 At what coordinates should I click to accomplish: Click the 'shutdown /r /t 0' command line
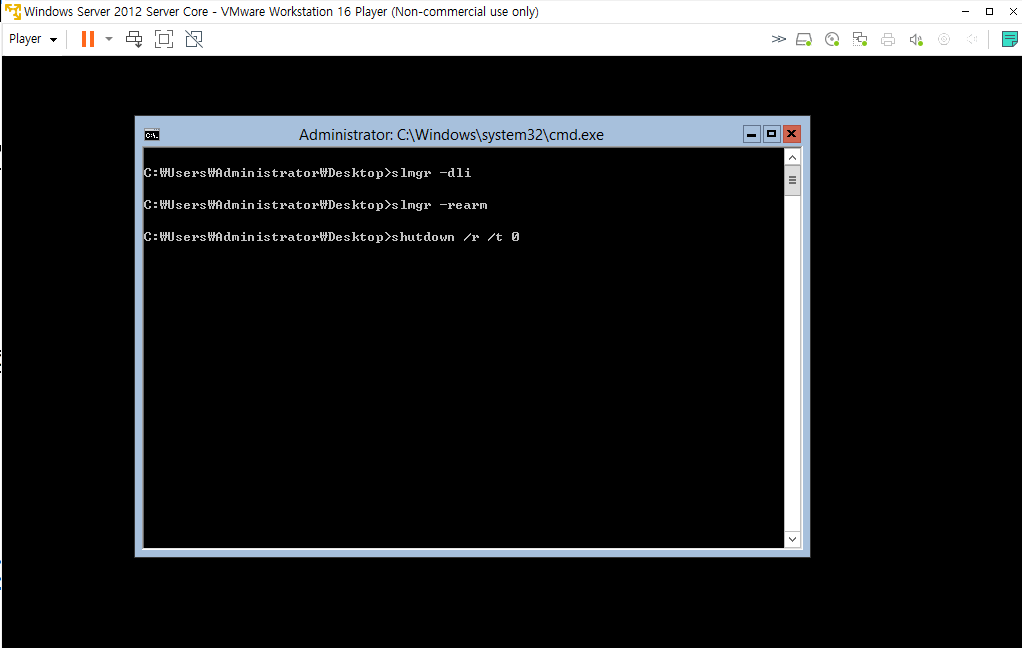coord(331,237)
